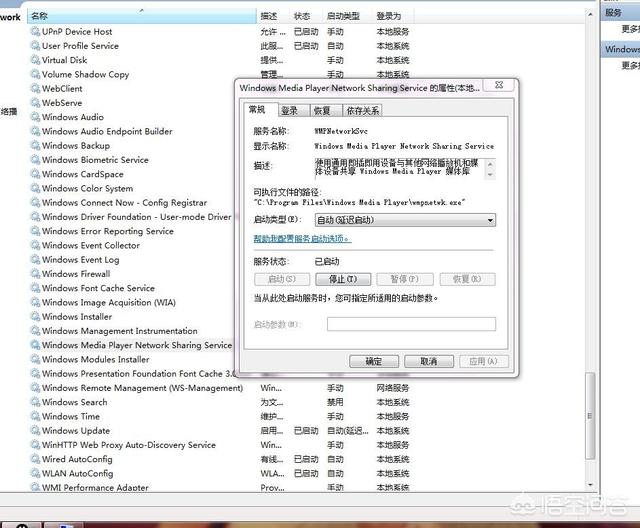This screenshot has width=640, height=528.
Task: Click the Windows Search service icon
Action: coord(35,402)
